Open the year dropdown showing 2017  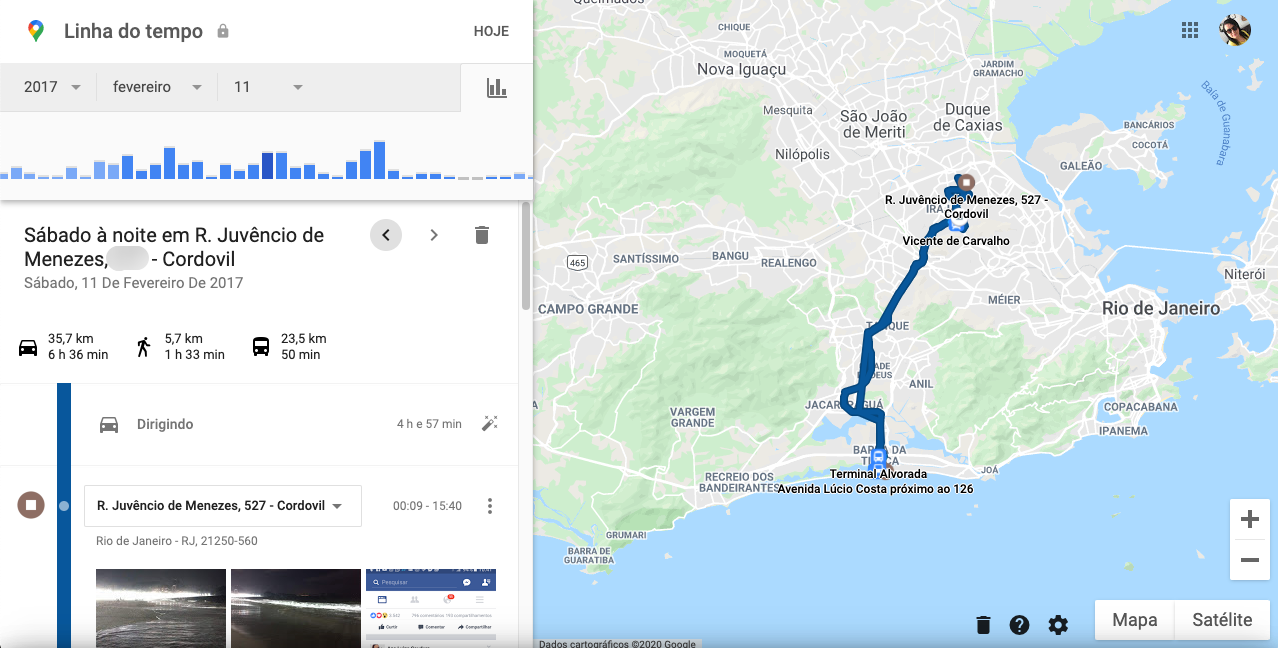pyautogui.click(x=52, y=87)
